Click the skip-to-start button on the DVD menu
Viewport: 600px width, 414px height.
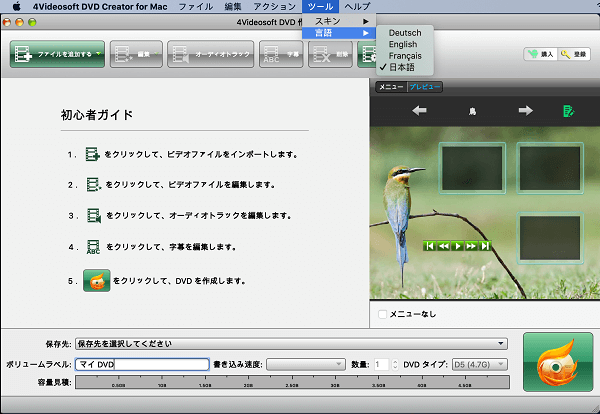pos(430,245)
